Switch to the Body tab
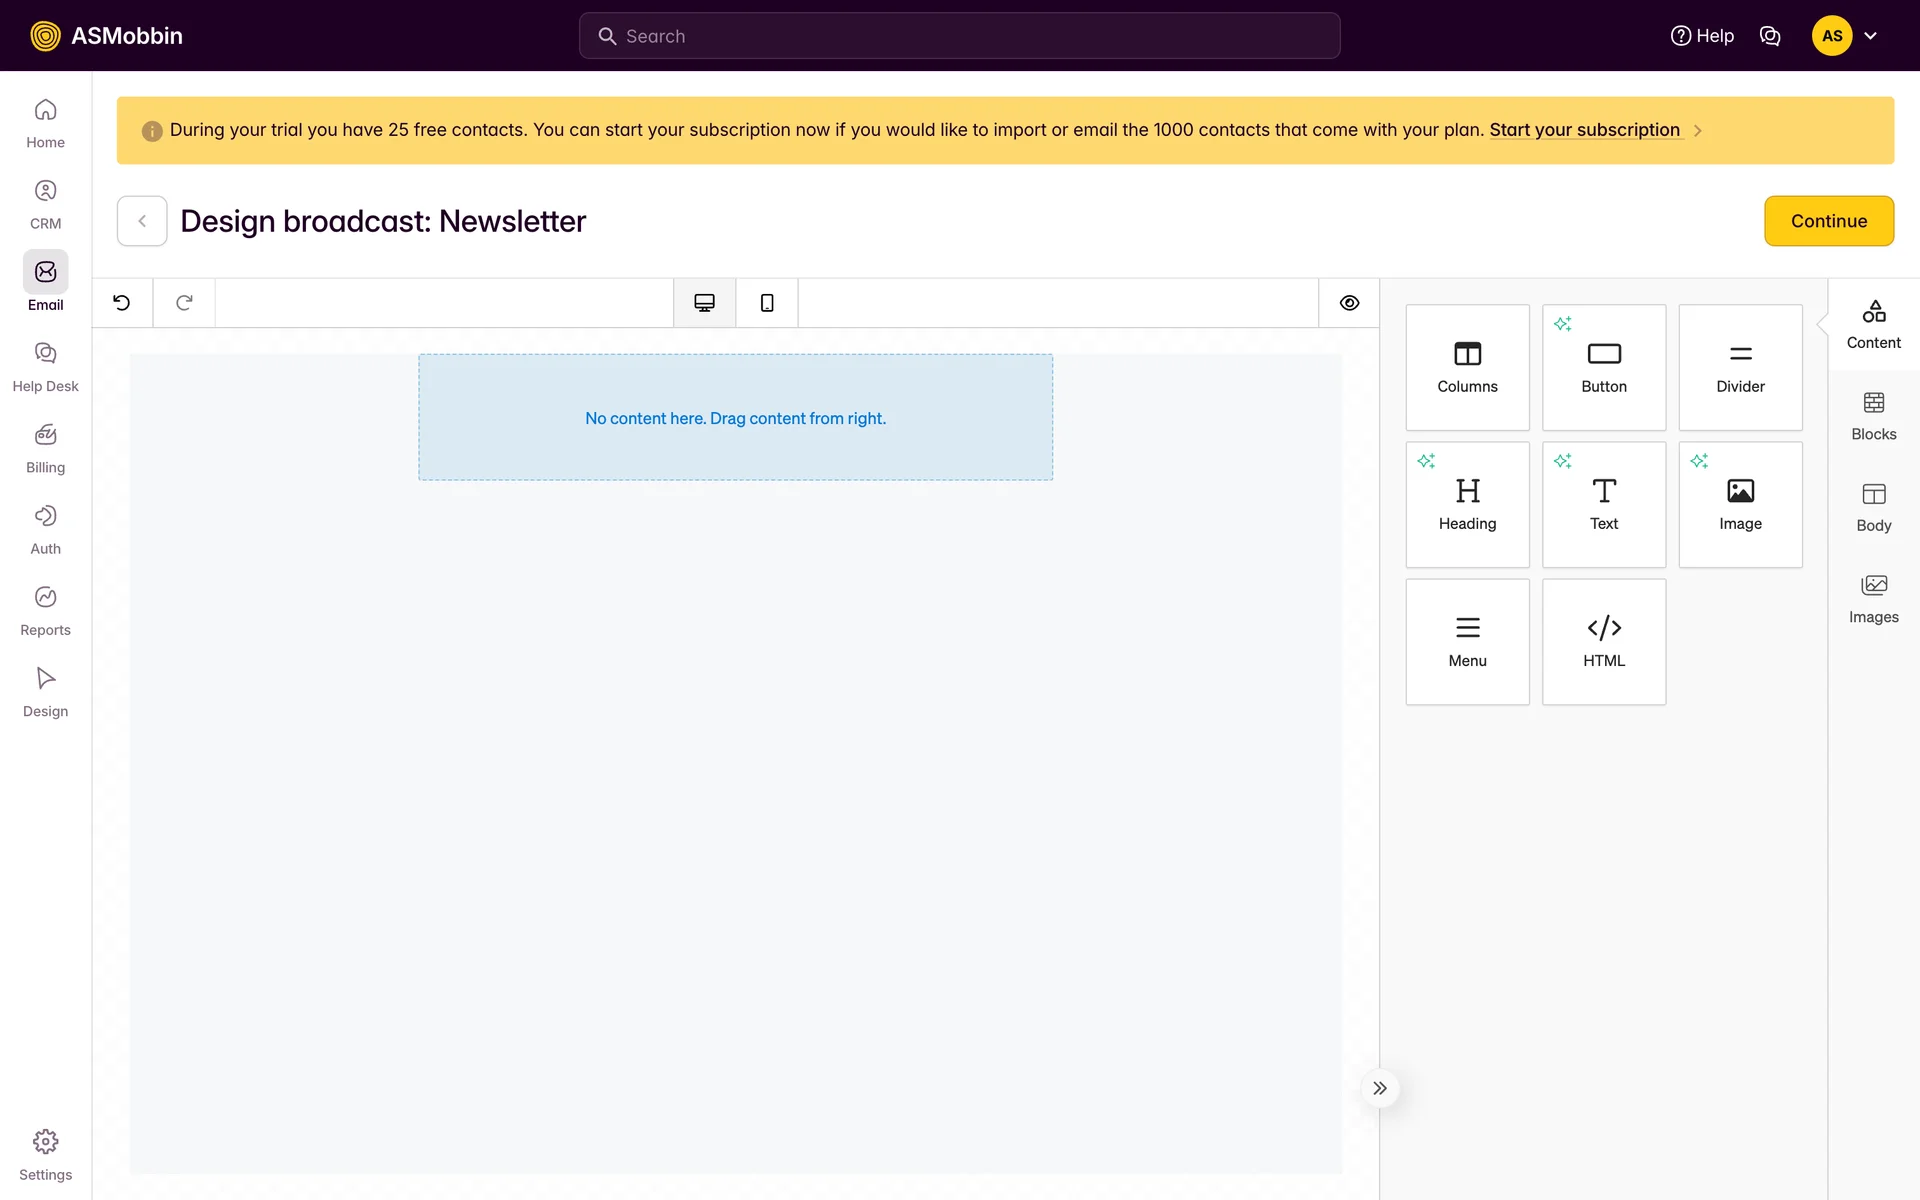The image size is (1920, 1200). point(1873,507)
